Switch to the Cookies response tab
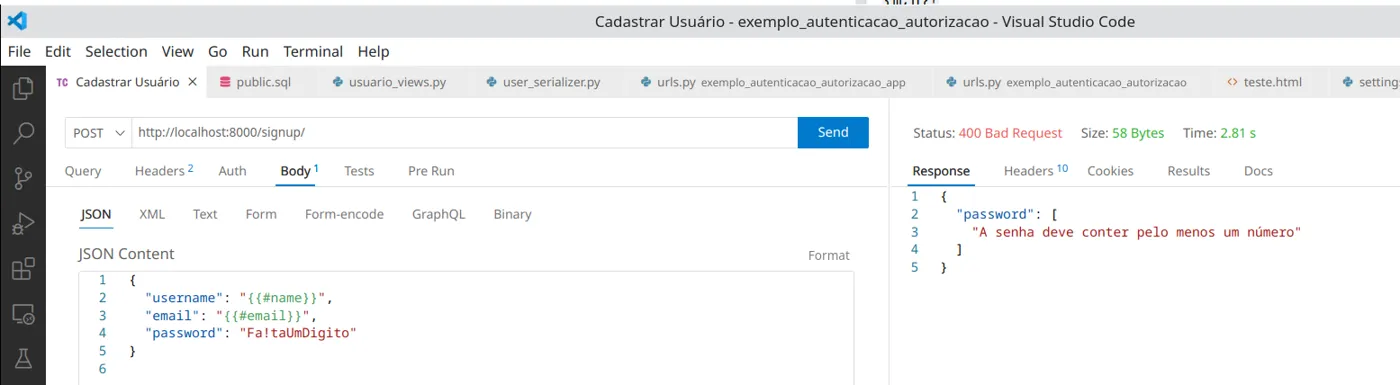The width and height of the screenshot is (1400, 385). (x=1110, y=171)
